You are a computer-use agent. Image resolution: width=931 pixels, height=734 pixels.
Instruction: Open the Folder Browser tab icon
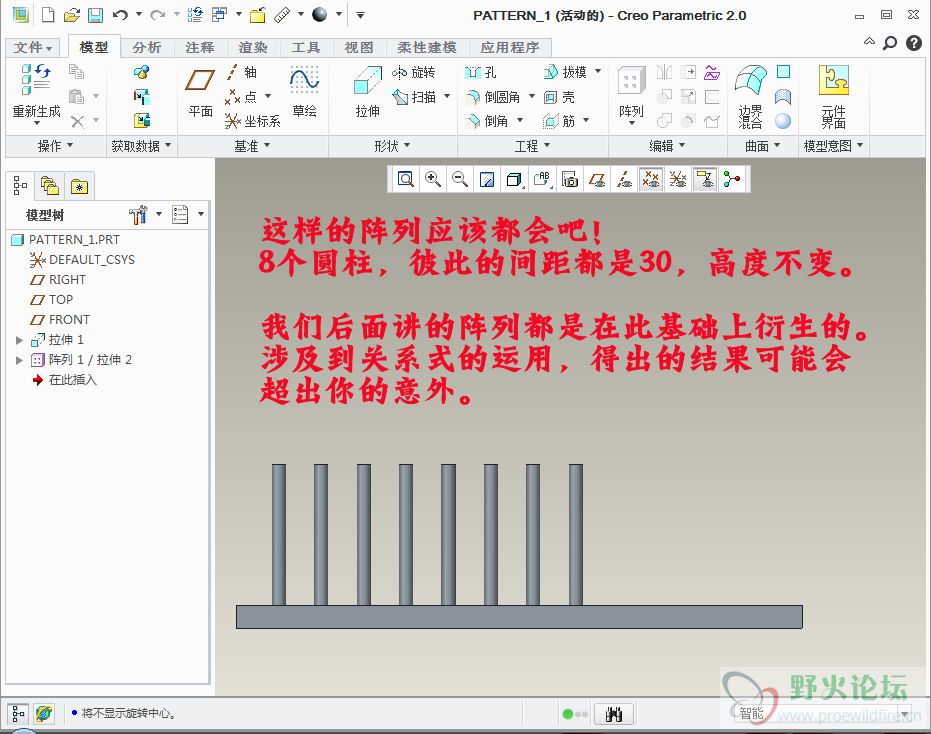pos(50,186)
